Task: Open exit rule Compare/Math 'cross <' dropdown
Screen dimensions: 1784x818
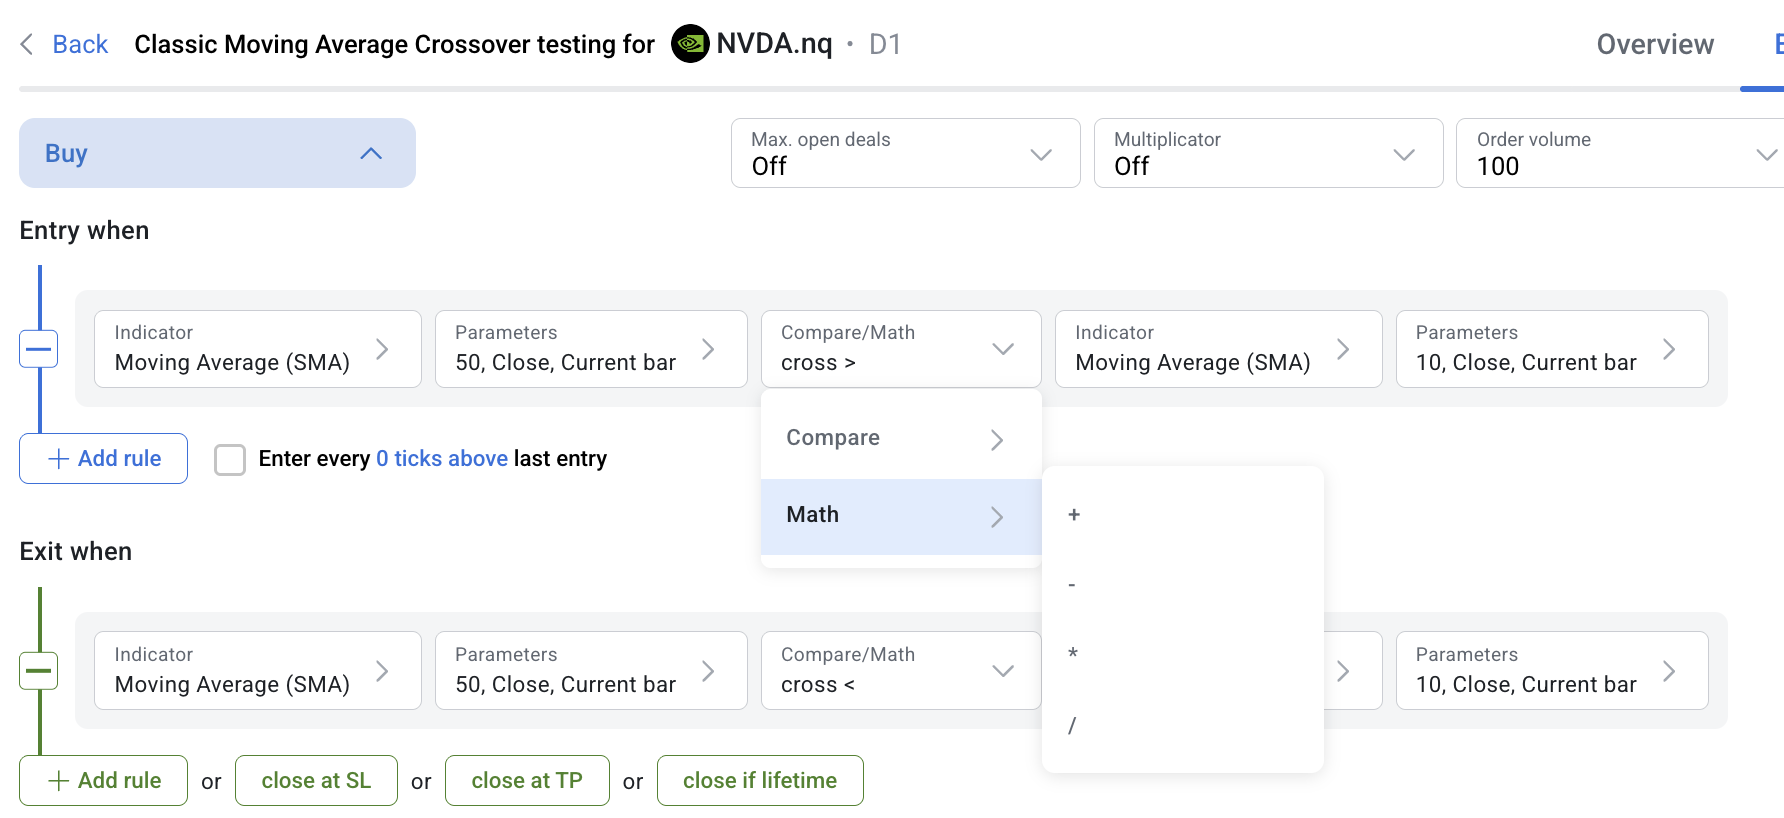Action: pyautogui.click(x=900, y=671)
